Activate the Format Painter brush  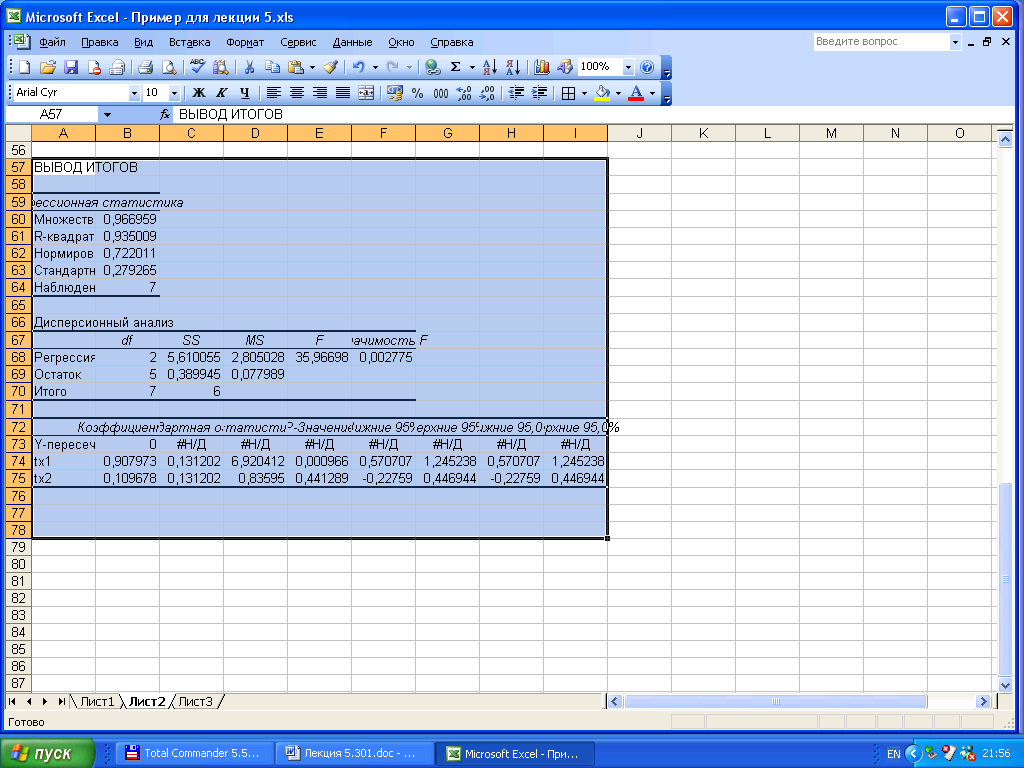point(331,67)
